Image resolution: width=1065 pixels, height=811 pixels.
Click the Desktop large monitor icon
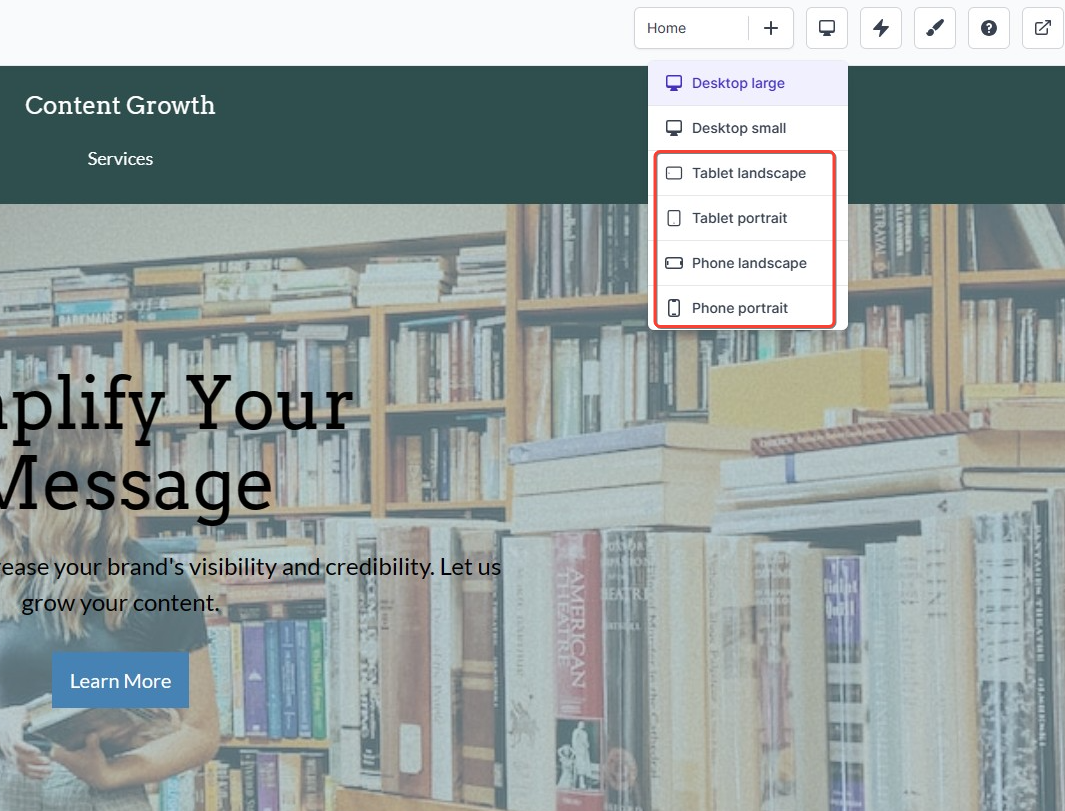pos(674,83)
